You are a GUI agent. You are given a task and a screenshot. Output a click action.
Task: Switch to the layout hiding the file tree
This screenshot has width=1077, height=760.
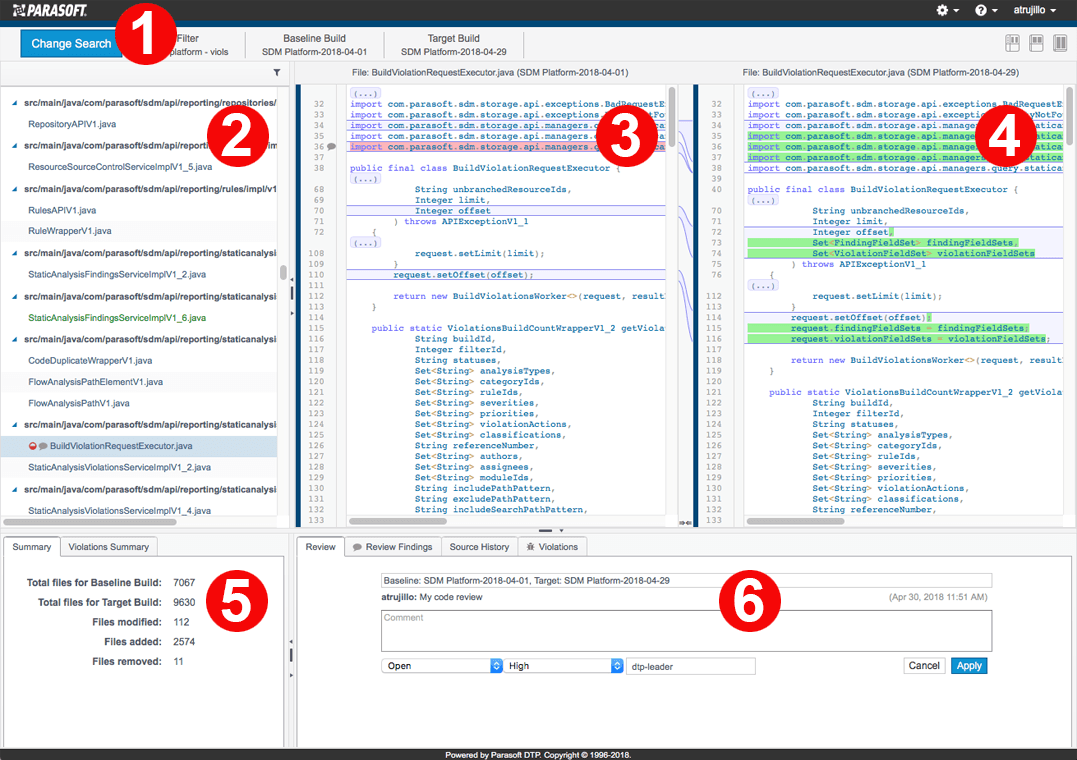click(1036, 43)
